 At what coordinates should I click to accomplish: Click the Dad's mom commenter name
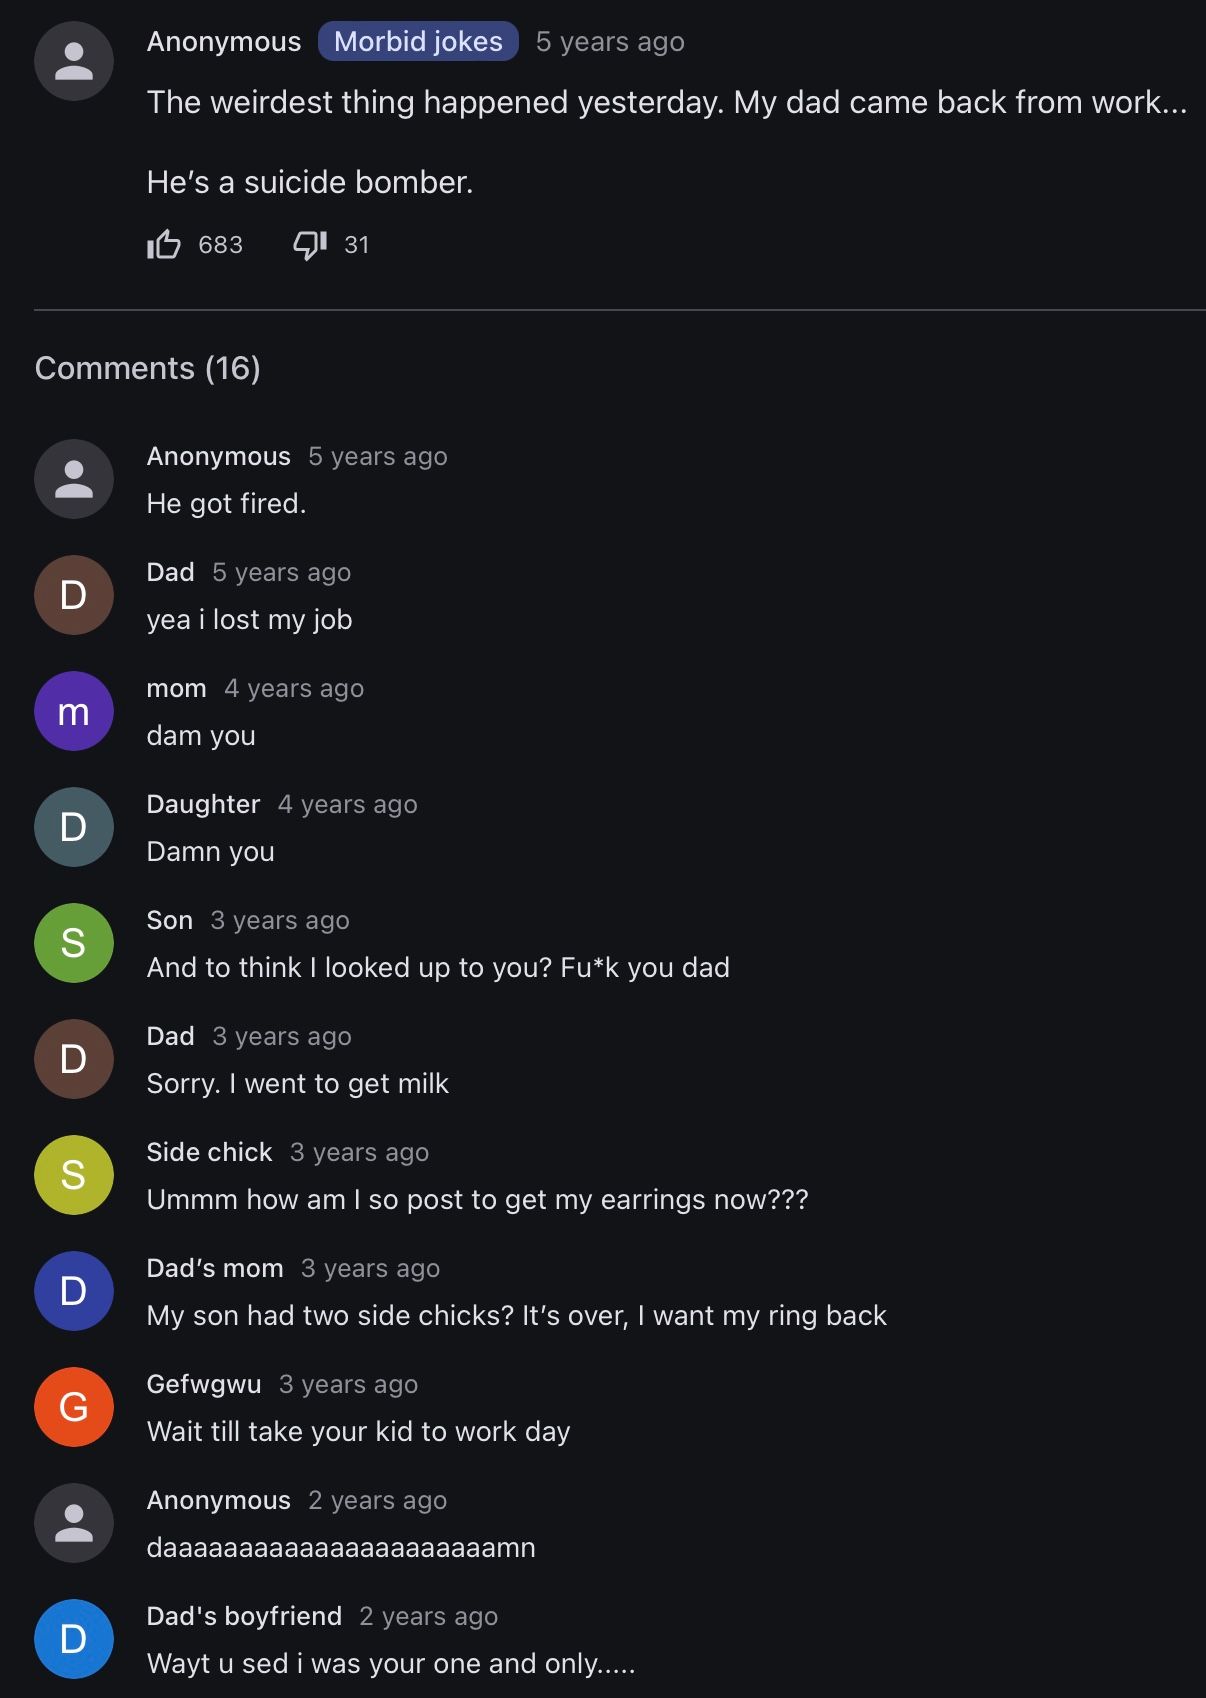point(215,1268)
